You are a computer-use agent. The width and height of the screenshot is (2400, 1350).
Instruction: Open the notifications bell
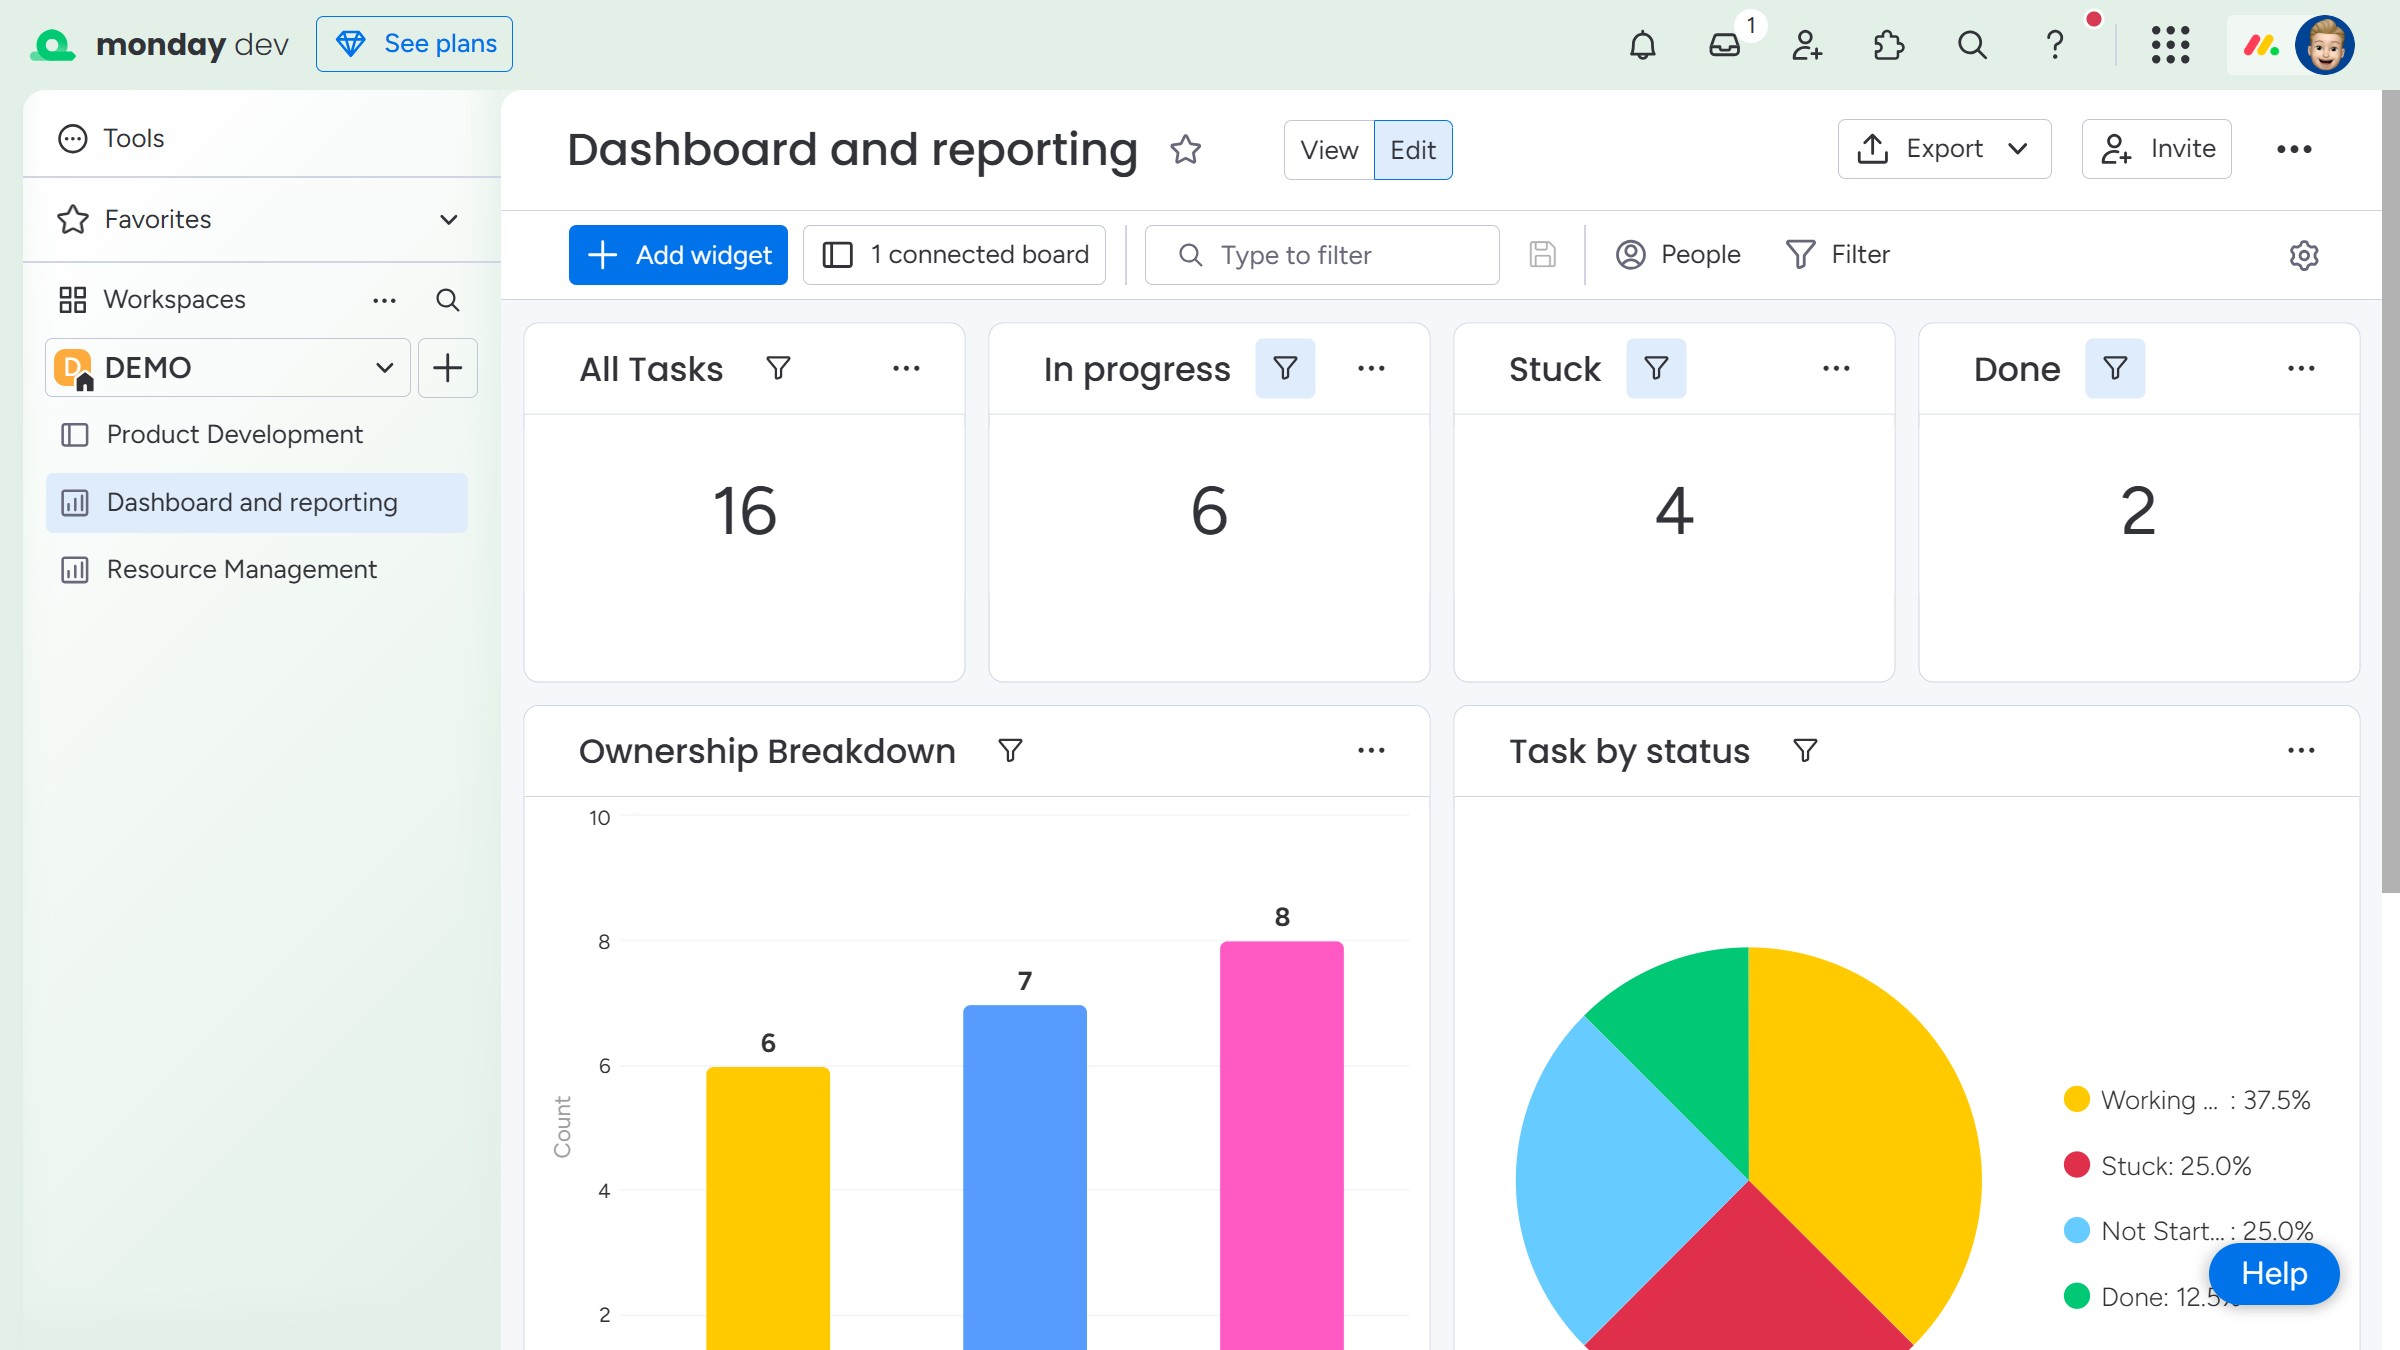[1642, 45]
